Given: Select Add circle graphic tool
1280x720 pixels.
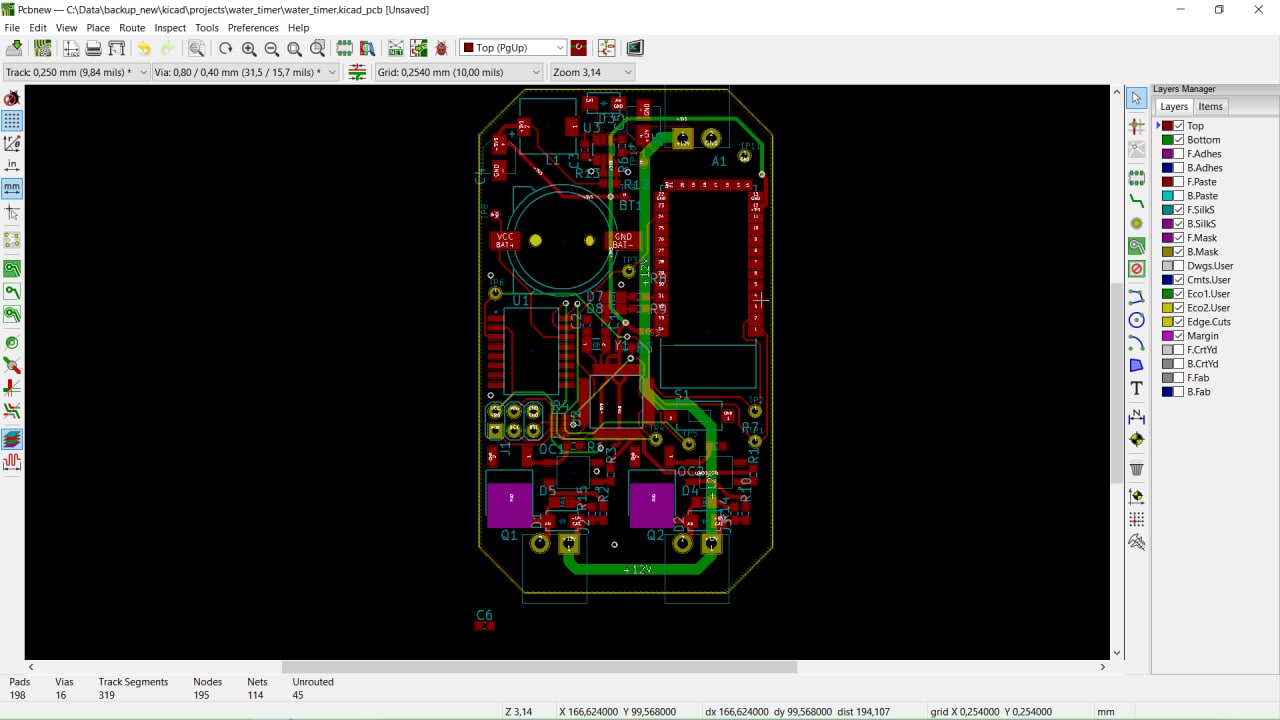Looking at the screenshot, I should coord(1136,320).
